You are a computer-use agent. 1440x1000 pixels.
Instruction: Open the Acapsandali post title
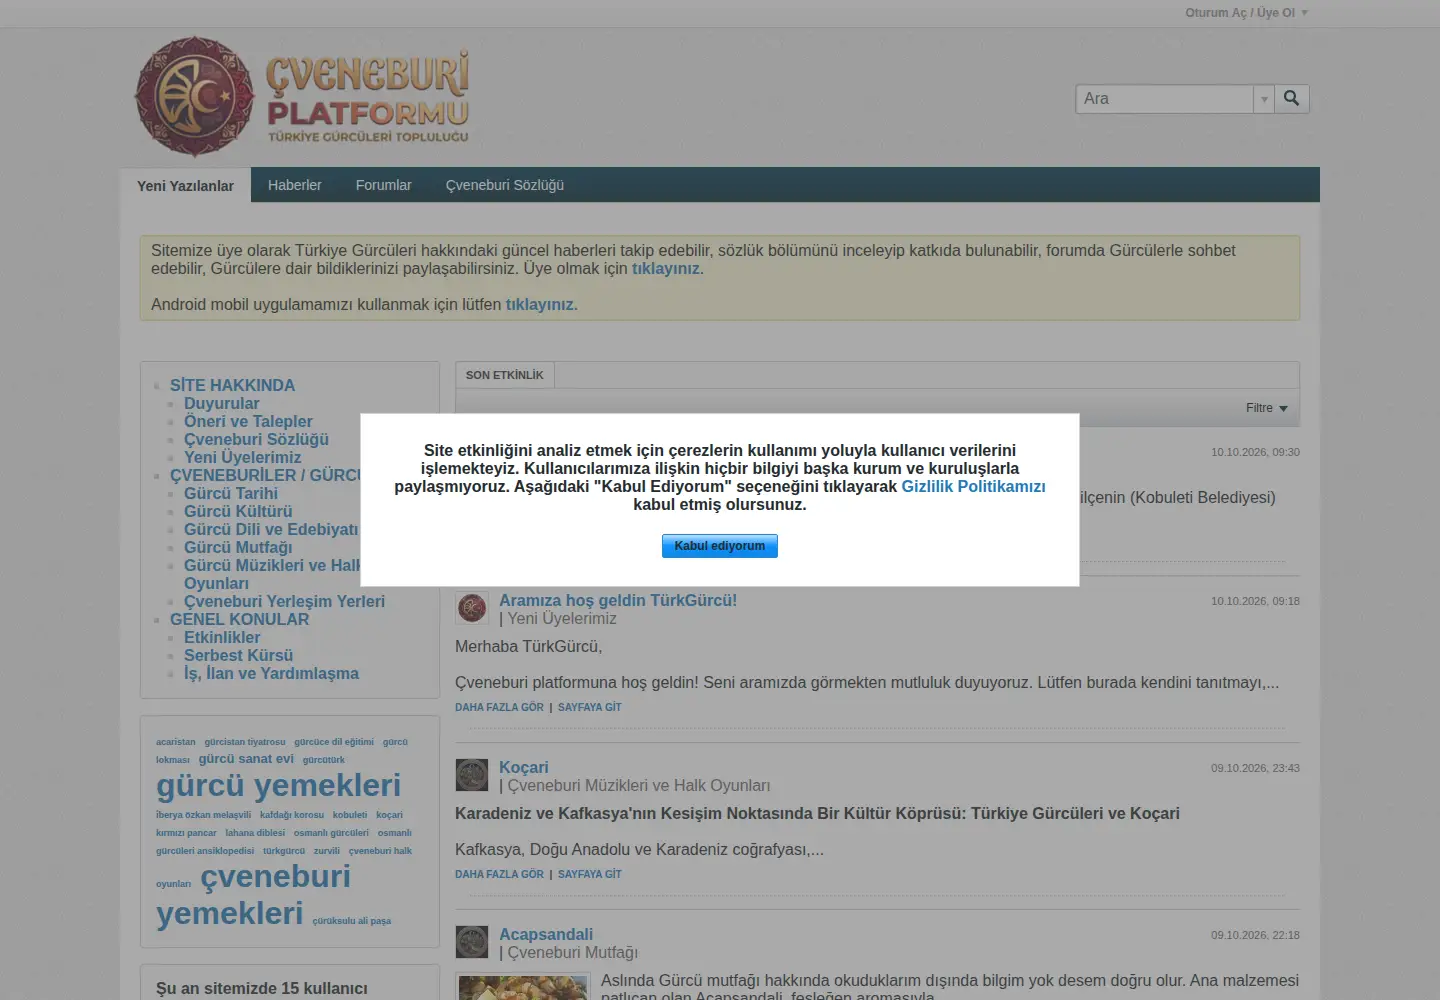pos(546,934)
